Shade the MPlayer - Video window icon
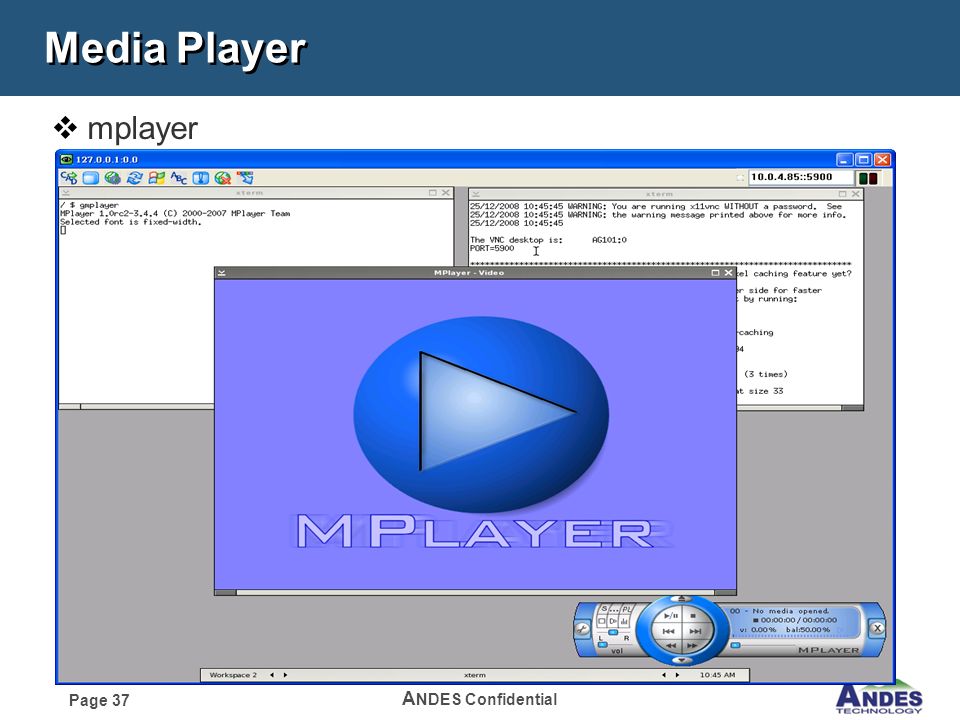 tap(222, 272)
